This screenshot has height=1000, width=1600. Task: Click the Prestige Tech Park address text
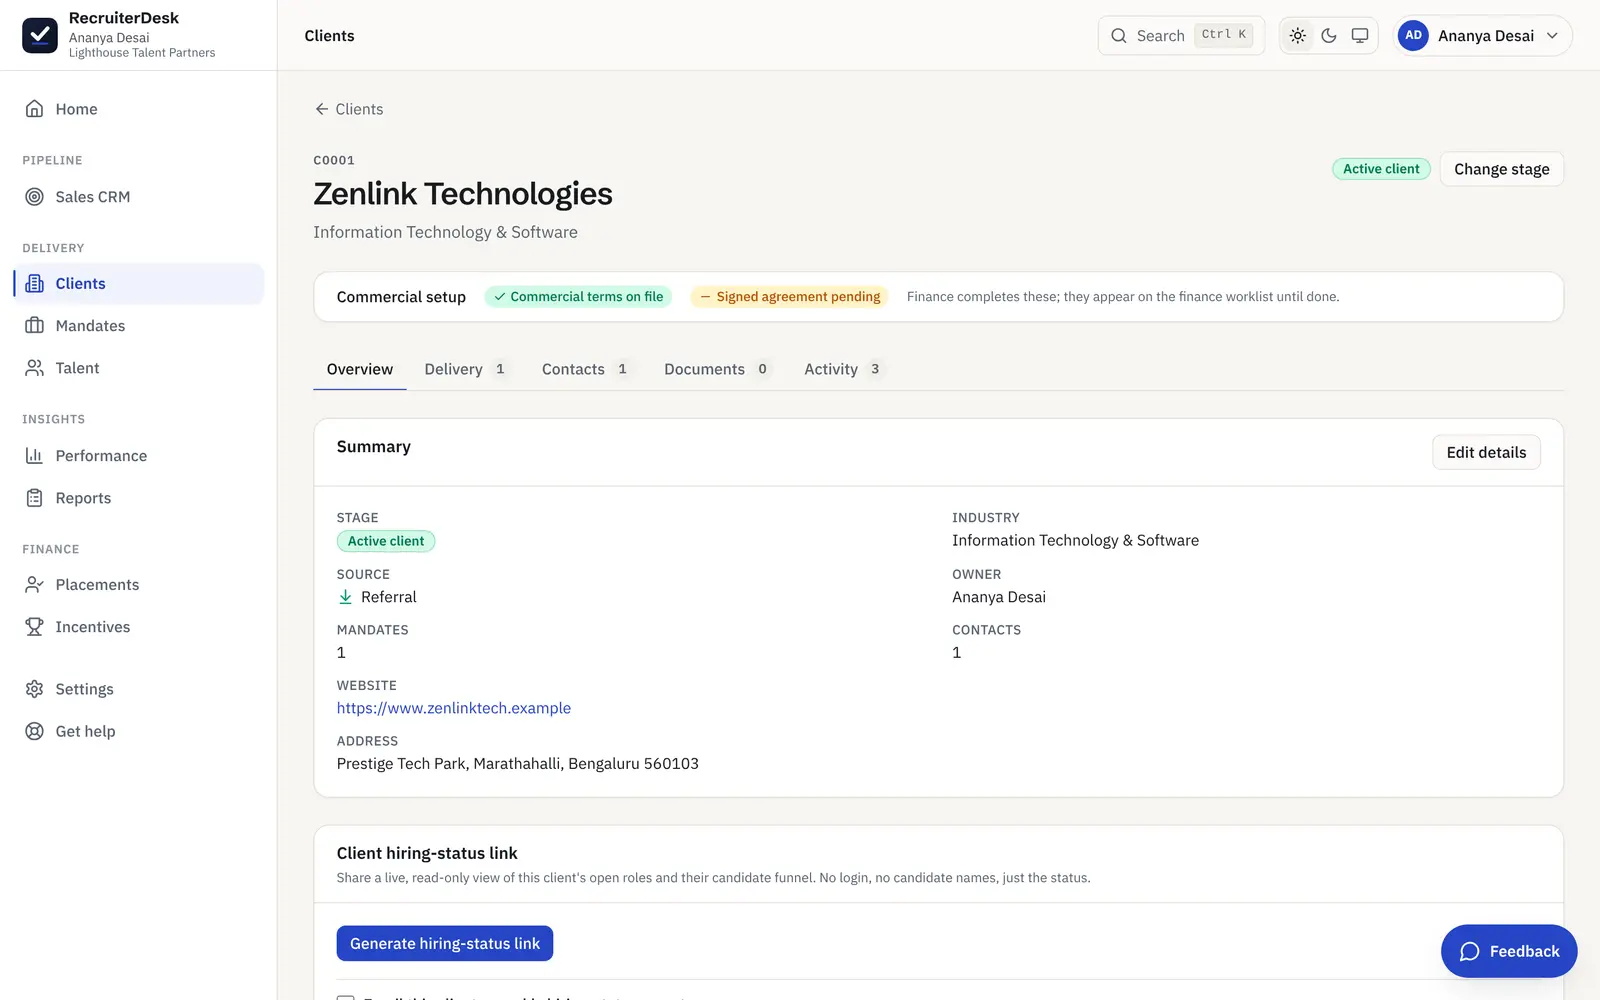(x=518, y=764)
